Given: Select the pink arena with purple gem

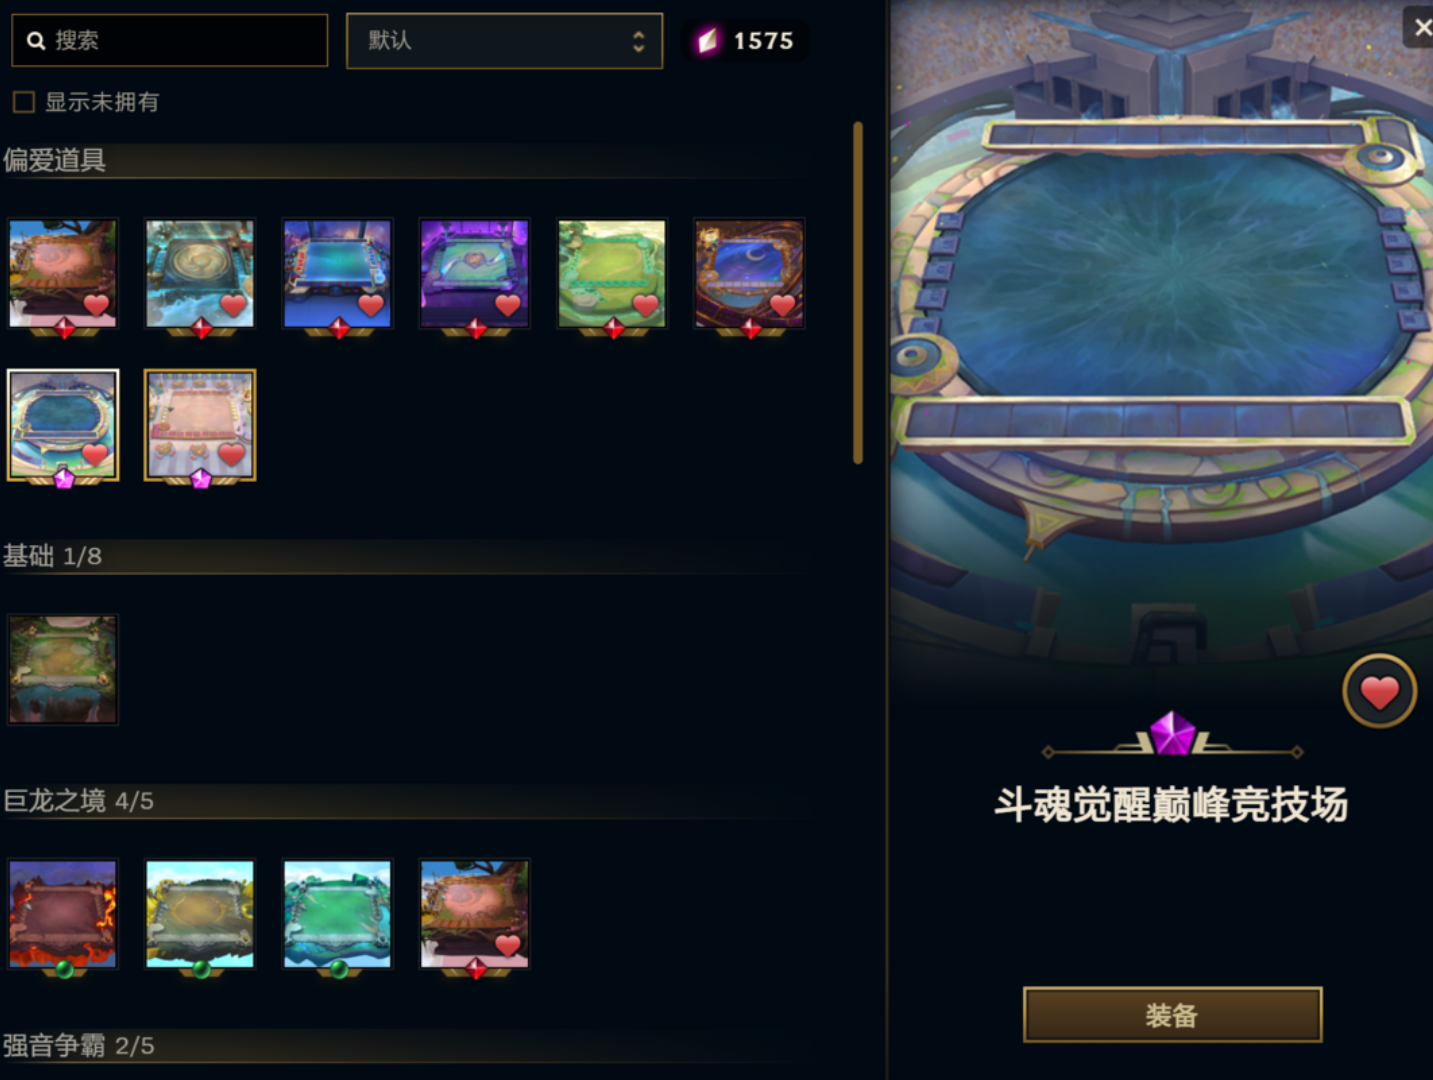Looking at the screenshot, I should [200, 425].
